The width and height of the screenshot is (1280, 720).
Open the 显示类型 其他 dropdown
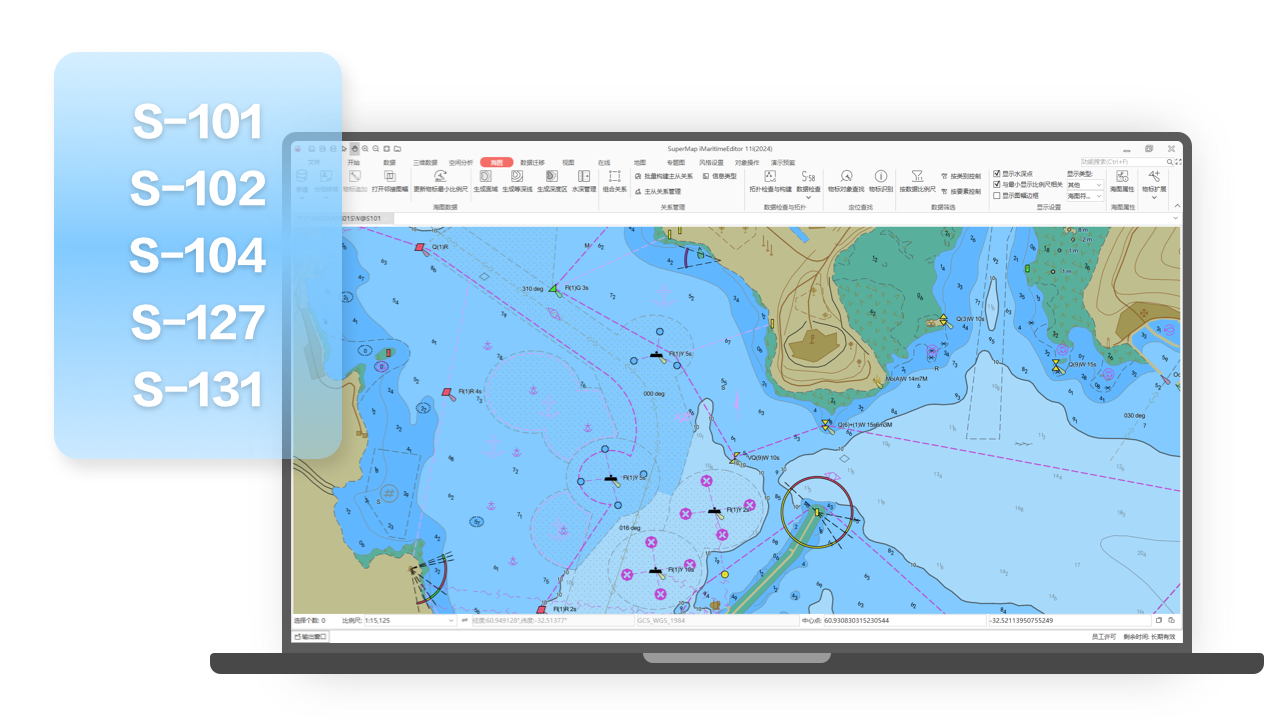1085,185
